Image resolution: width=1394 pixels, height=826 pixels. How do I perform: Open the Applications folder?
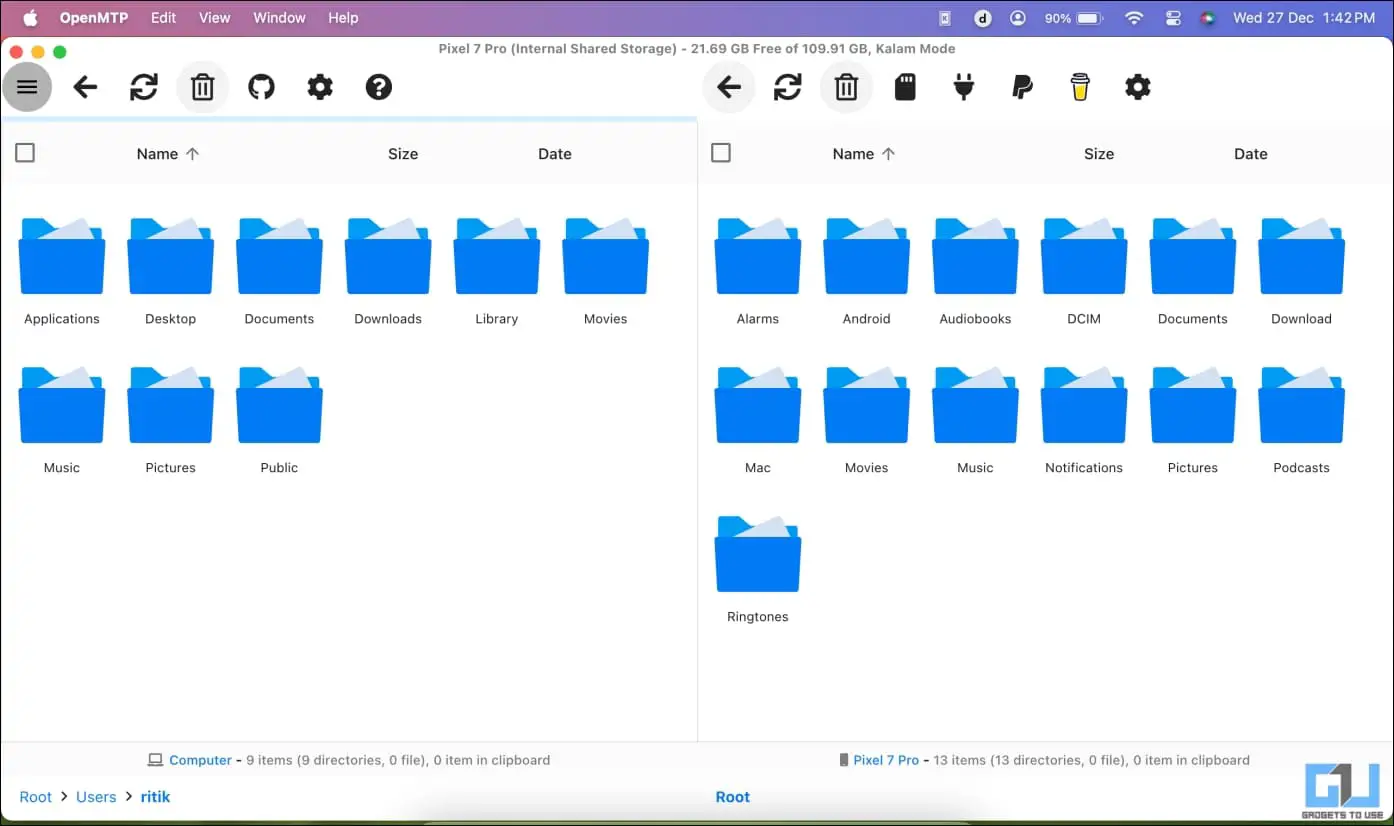(62, 272)
